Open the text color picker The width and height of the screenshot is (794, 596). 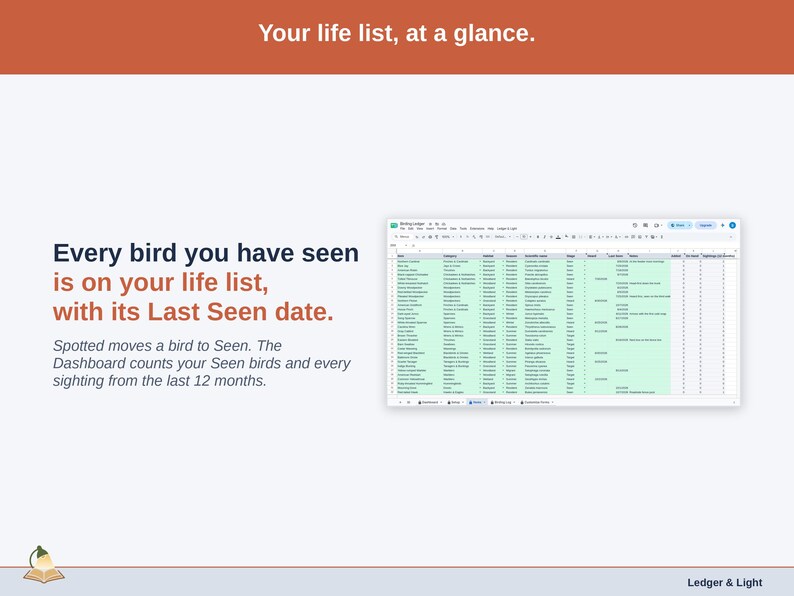[558, 237]
